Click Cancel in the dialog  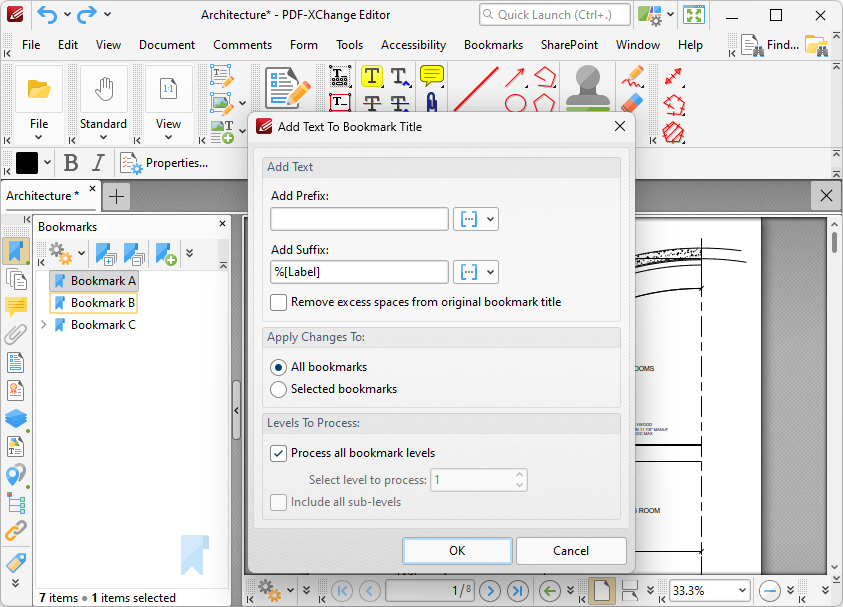pos(571,551)
